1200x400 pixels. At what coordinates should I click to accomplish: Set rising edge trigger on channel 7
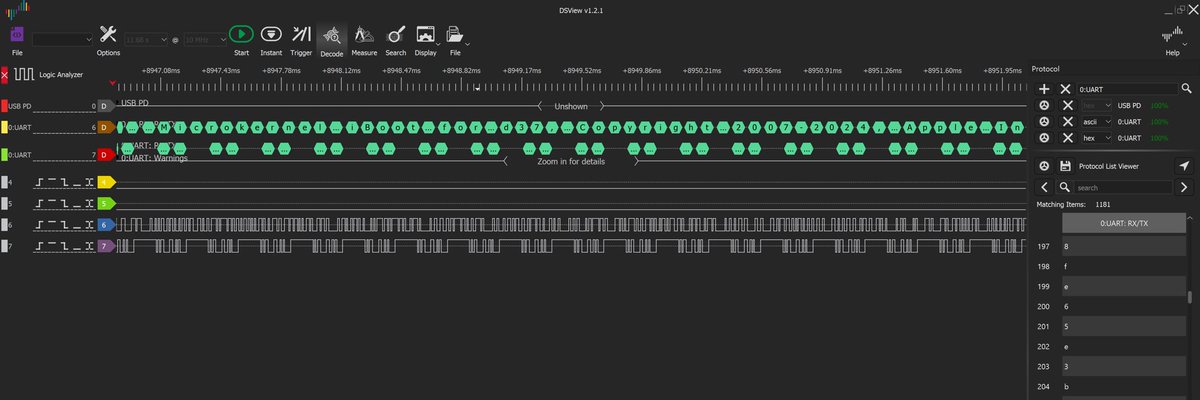(41, 245)
